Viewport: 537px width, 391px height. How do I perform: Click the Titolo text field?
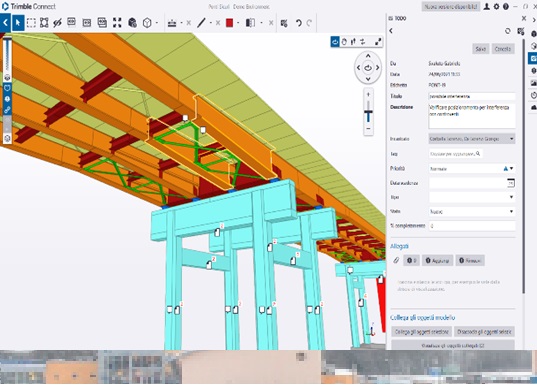(x=472, y=97)
